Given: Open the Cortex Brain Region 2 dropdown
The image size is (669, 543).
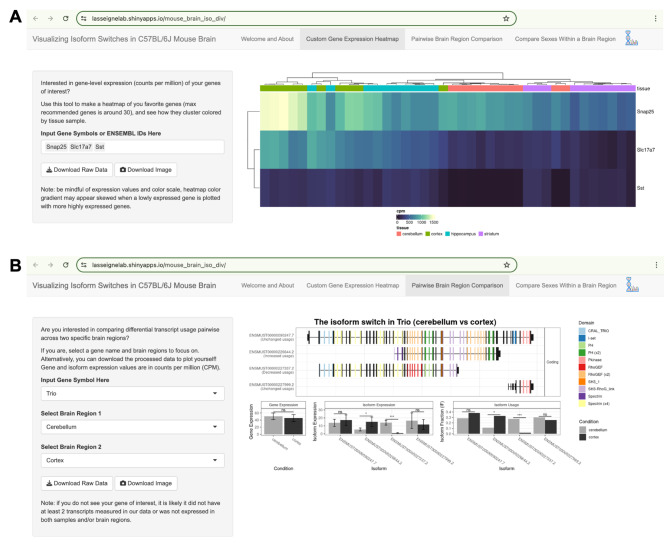Looking at the screenshot, I should click(x=133, y=460).
